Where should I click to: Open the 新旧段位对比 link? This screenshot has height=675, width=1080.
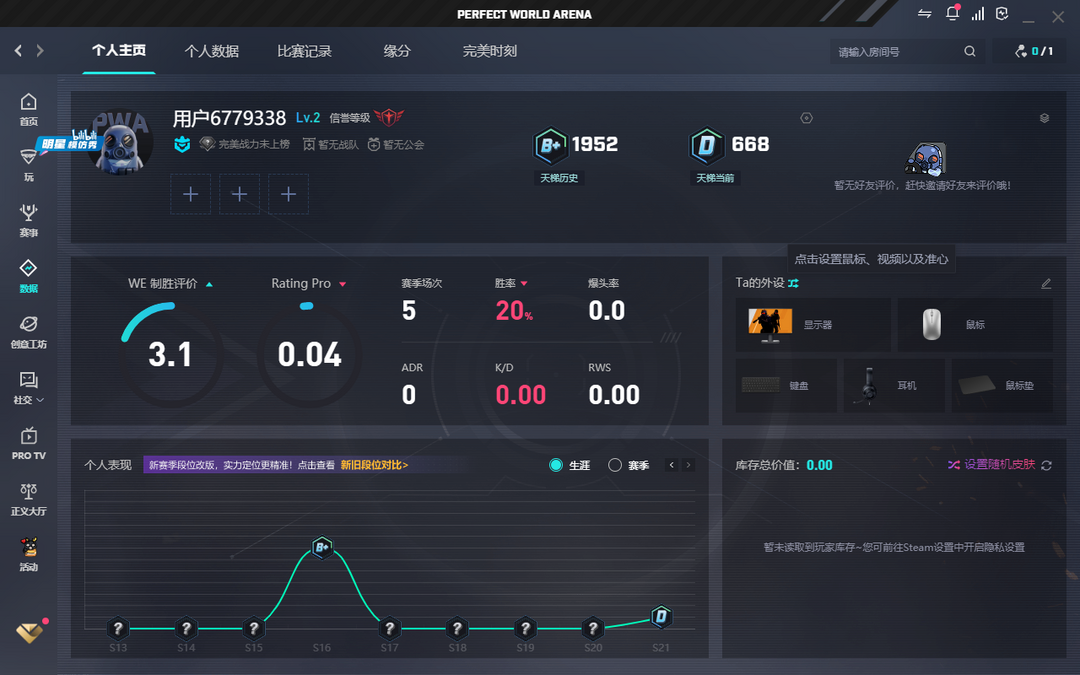(374, 465)
